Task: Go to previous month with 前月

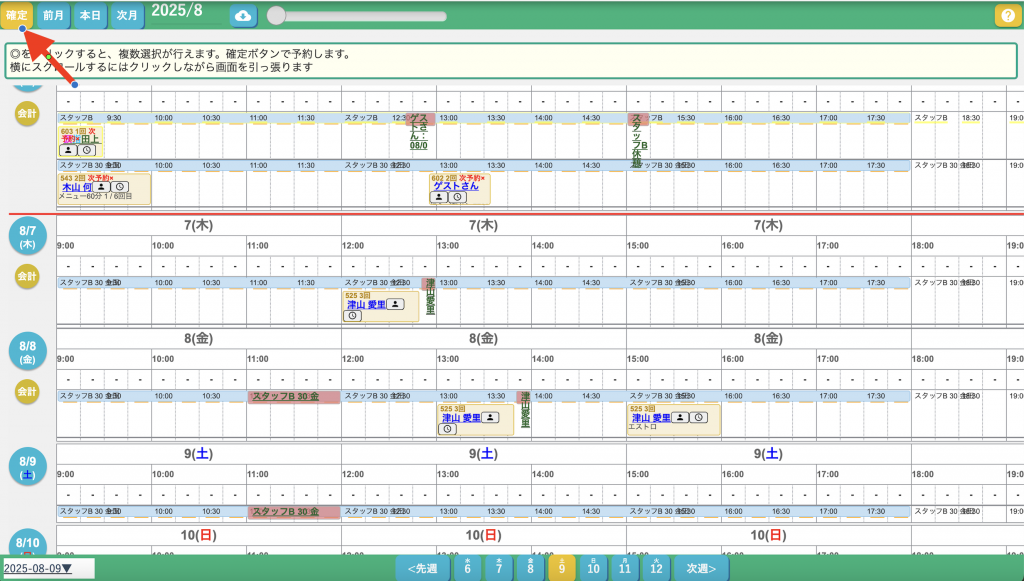Action: tap(53, 16)
